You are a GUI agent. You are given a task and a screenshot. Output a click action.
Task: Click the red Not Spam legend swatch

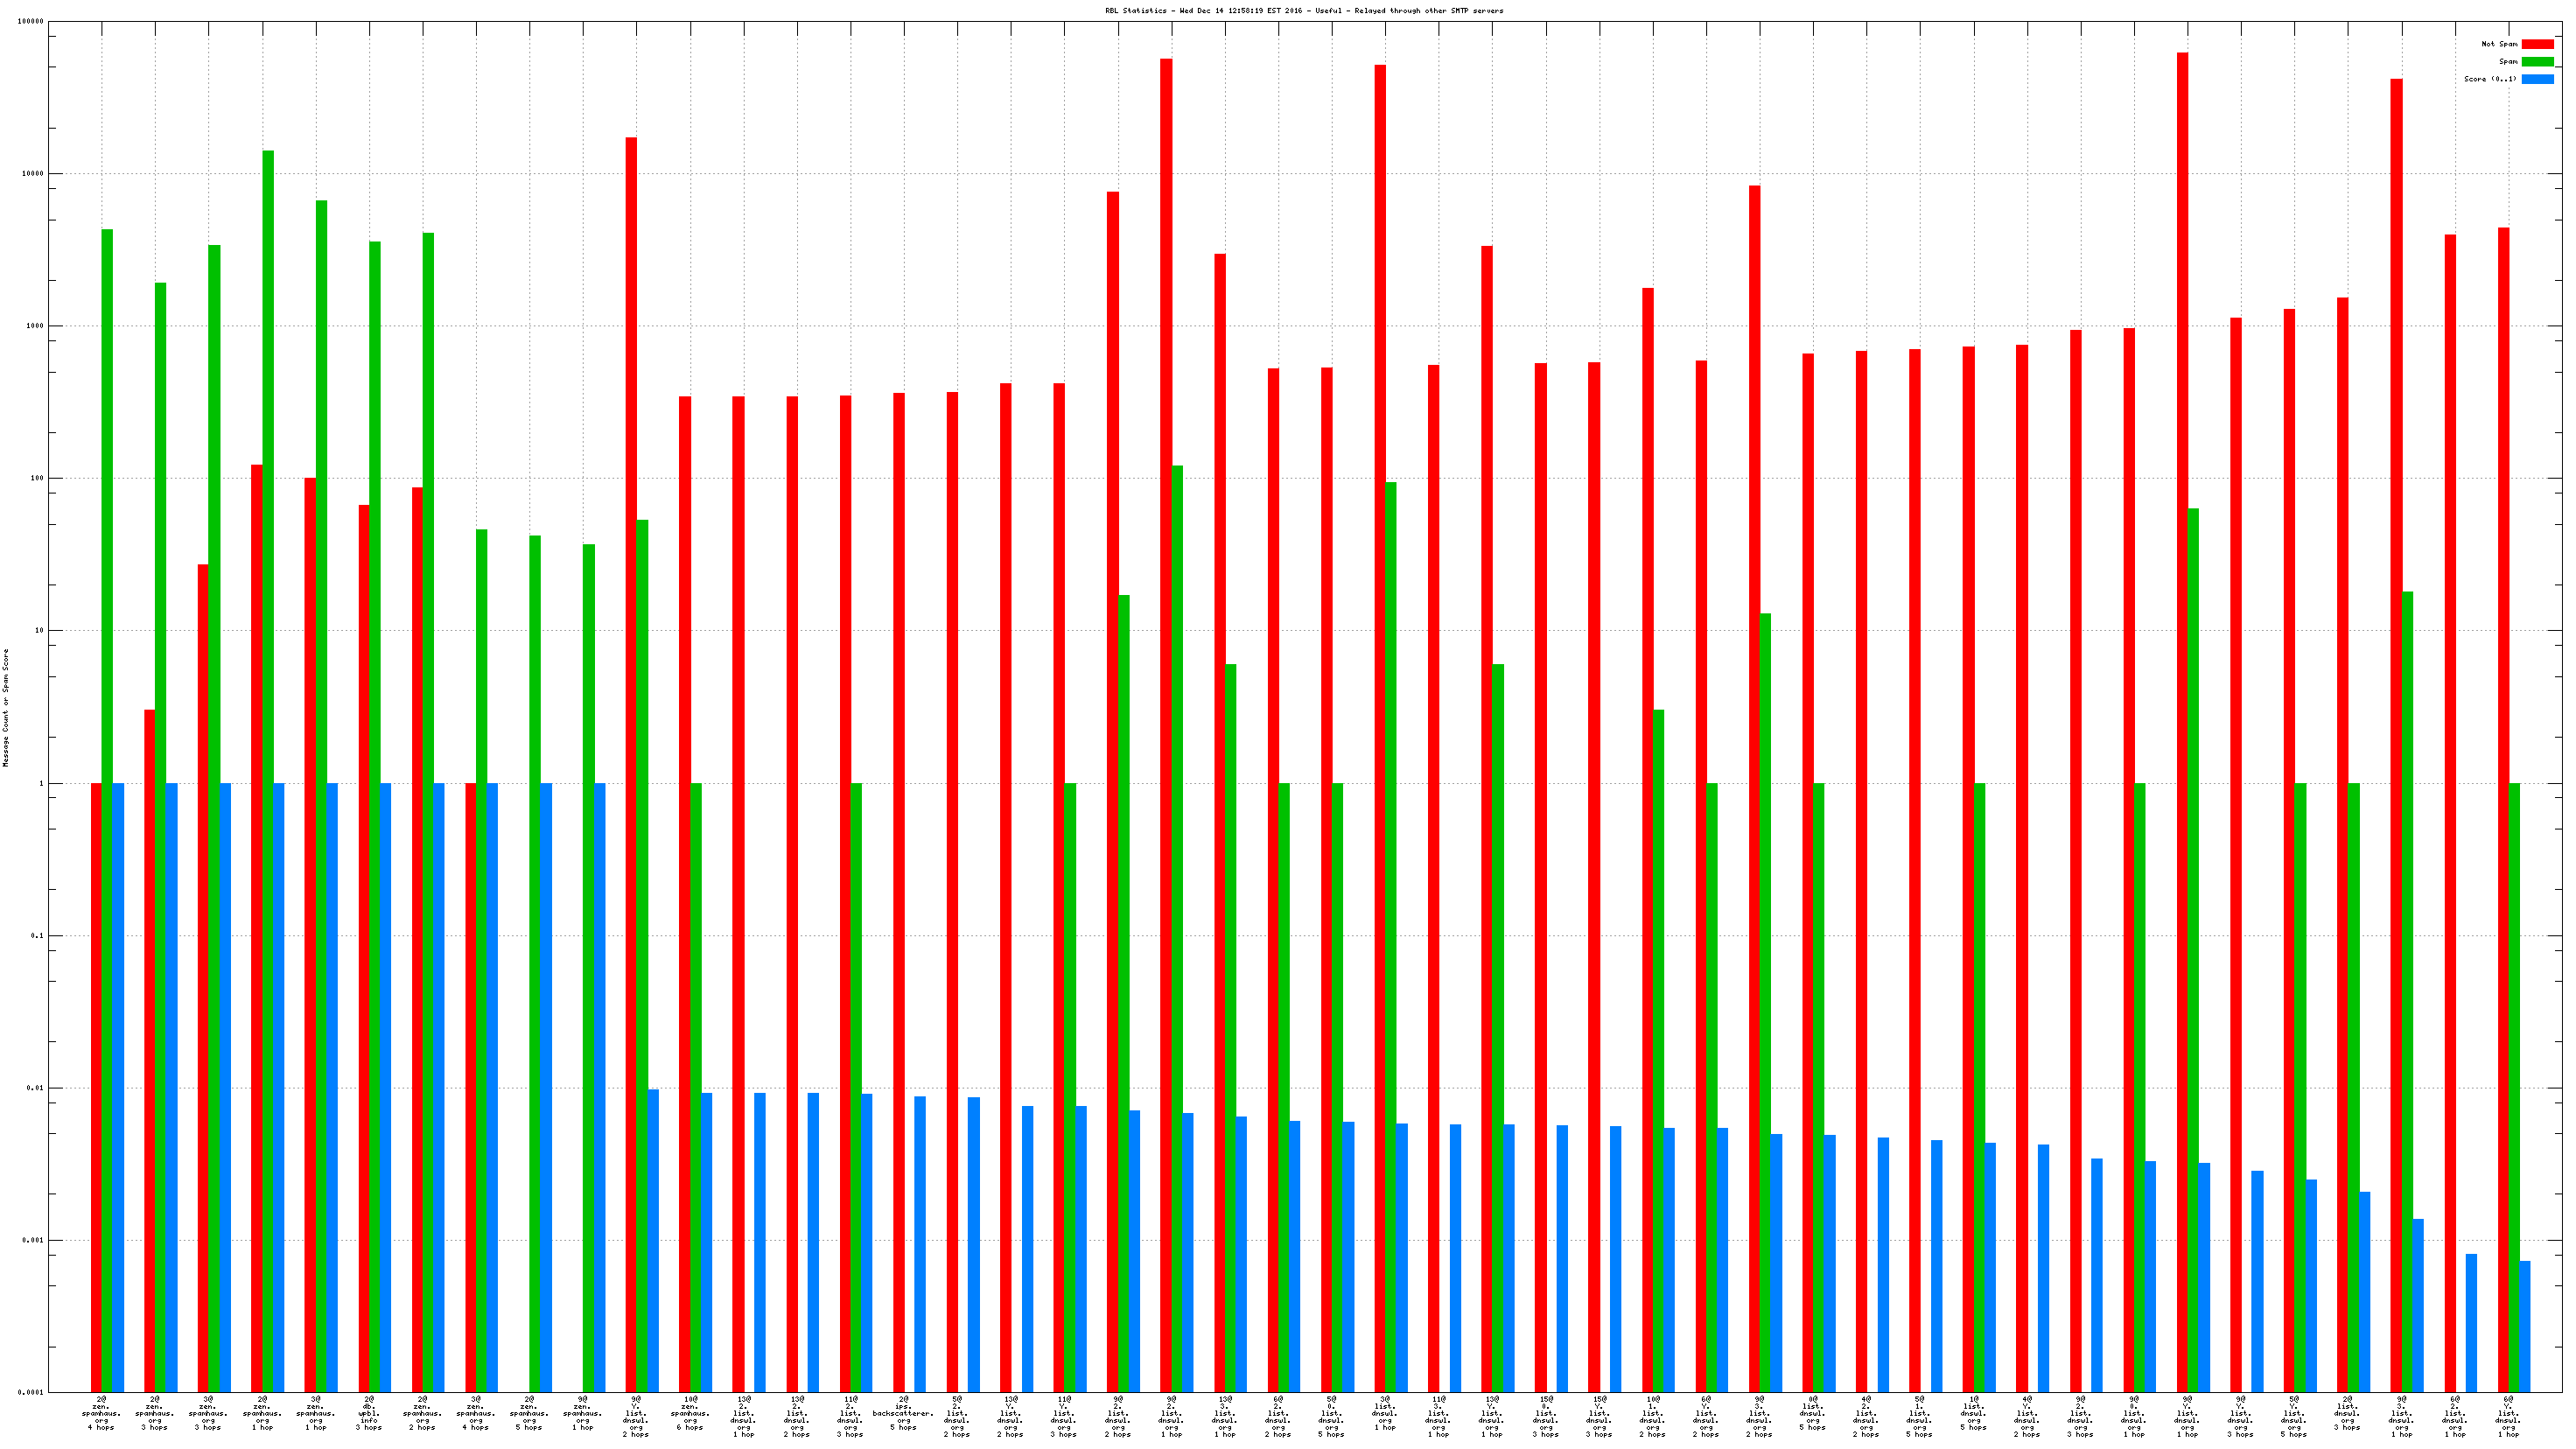pos(2537,44)
